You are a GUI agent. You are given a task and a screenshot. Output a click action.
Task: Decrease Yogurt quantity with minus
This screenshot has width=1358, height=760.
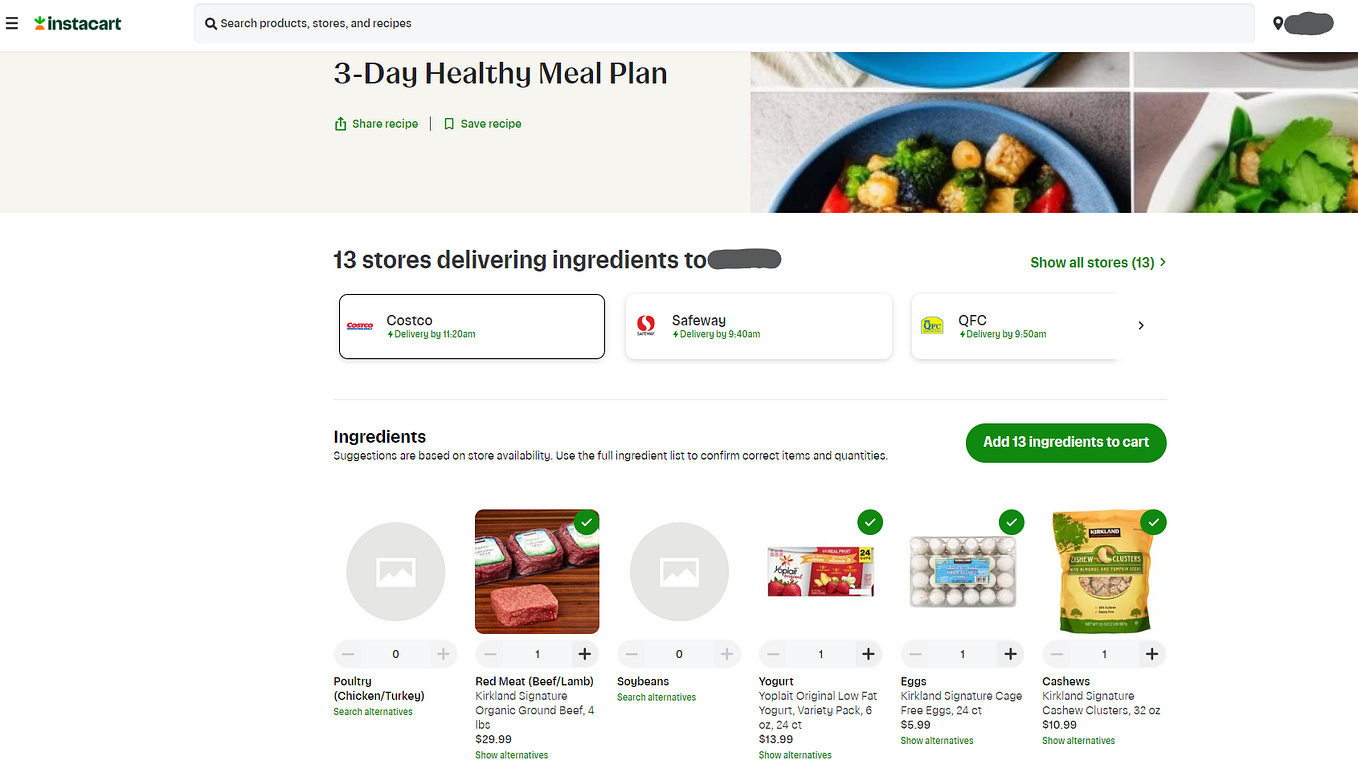pos(773,654)
